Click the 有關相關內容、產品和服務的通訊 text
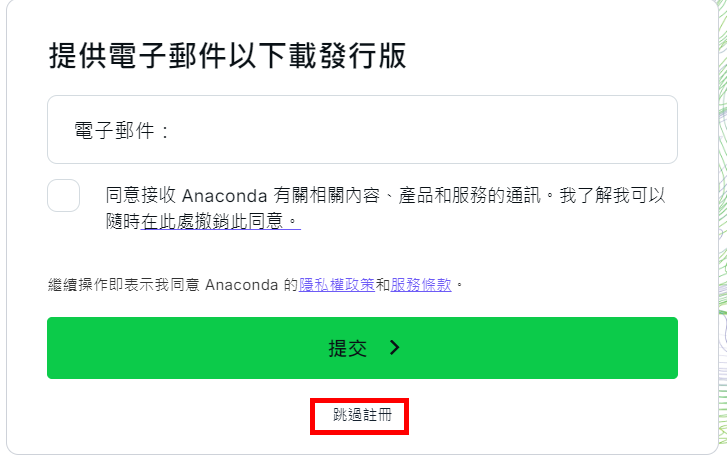Screen dimensions: 727x463 [x=407, y=196]
